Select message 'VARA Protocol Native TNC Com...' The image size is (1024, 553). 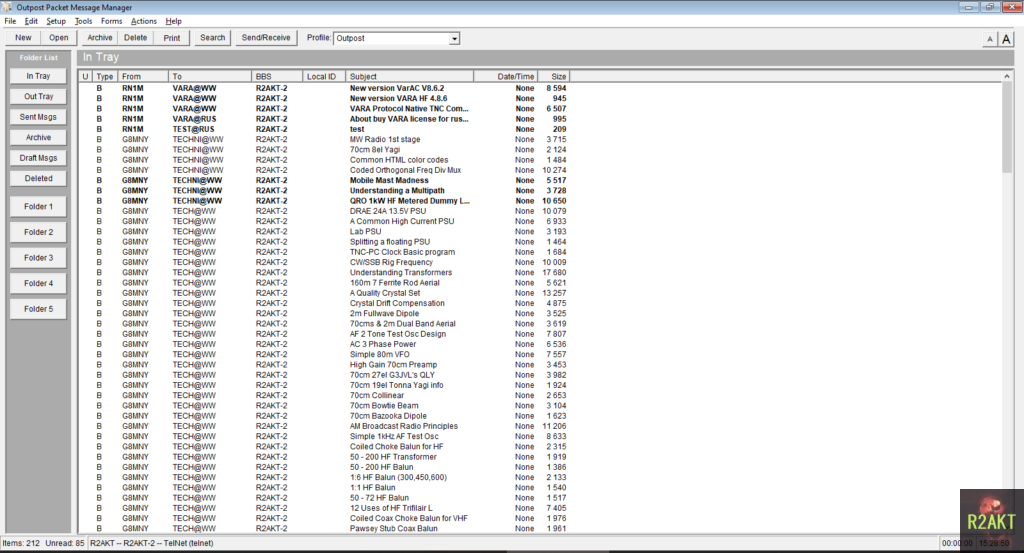(325, 109)
